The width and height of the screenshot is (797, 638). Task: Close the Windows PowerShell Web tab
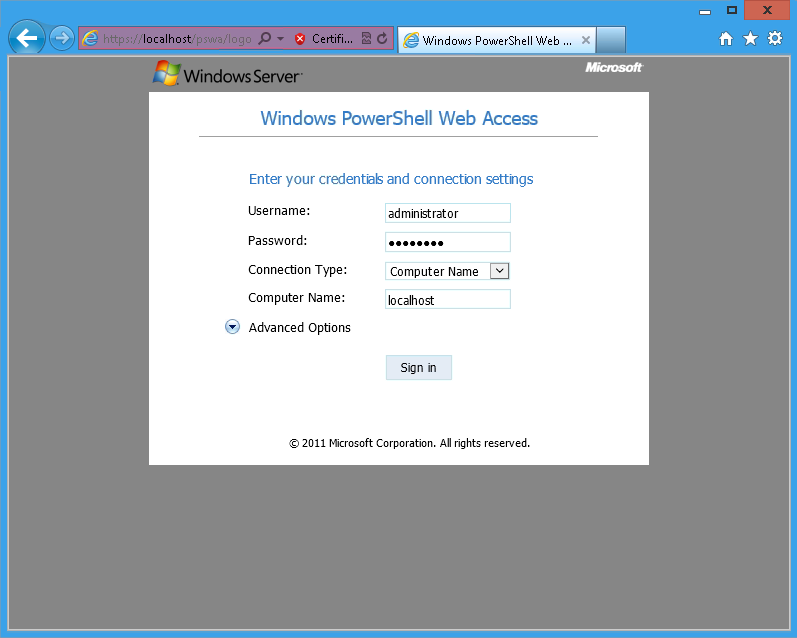(x=586, y=40)
